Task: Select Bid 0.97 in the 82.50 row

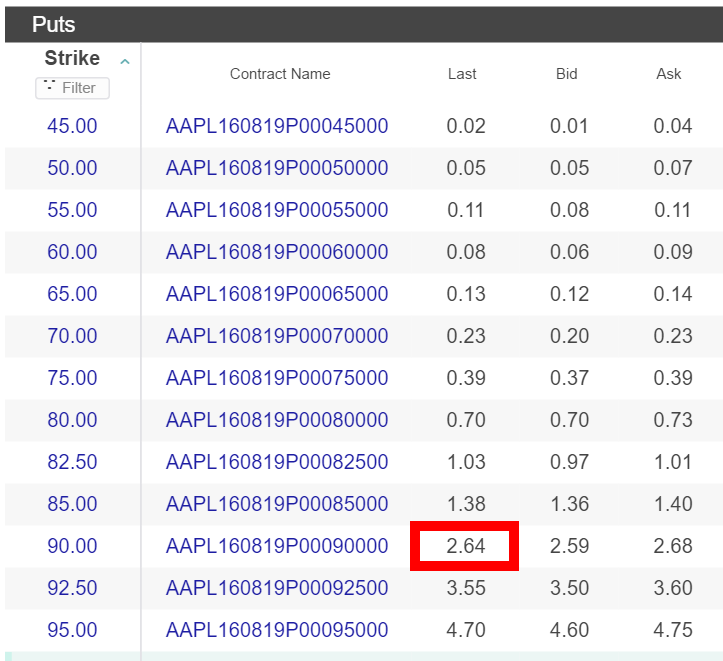Action: (569, 461)
